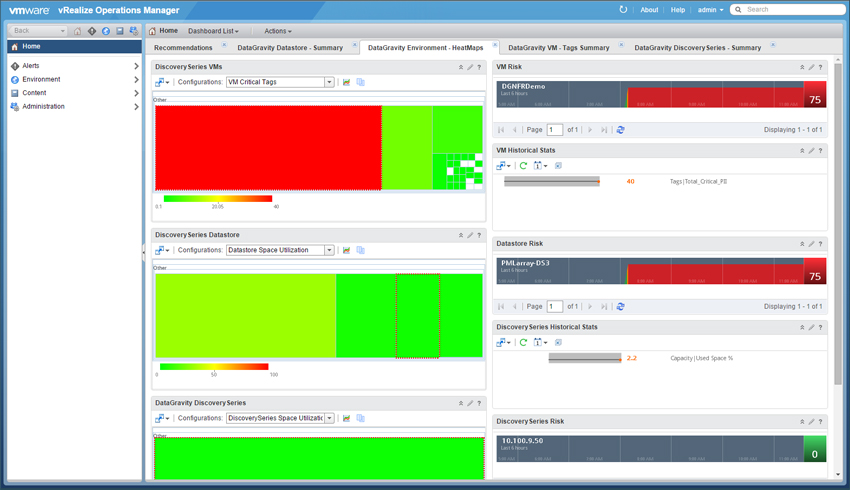Click Datastore Risk page number field
The height and width of the screenshot is (490, 850).
click(x=555, y=307)
